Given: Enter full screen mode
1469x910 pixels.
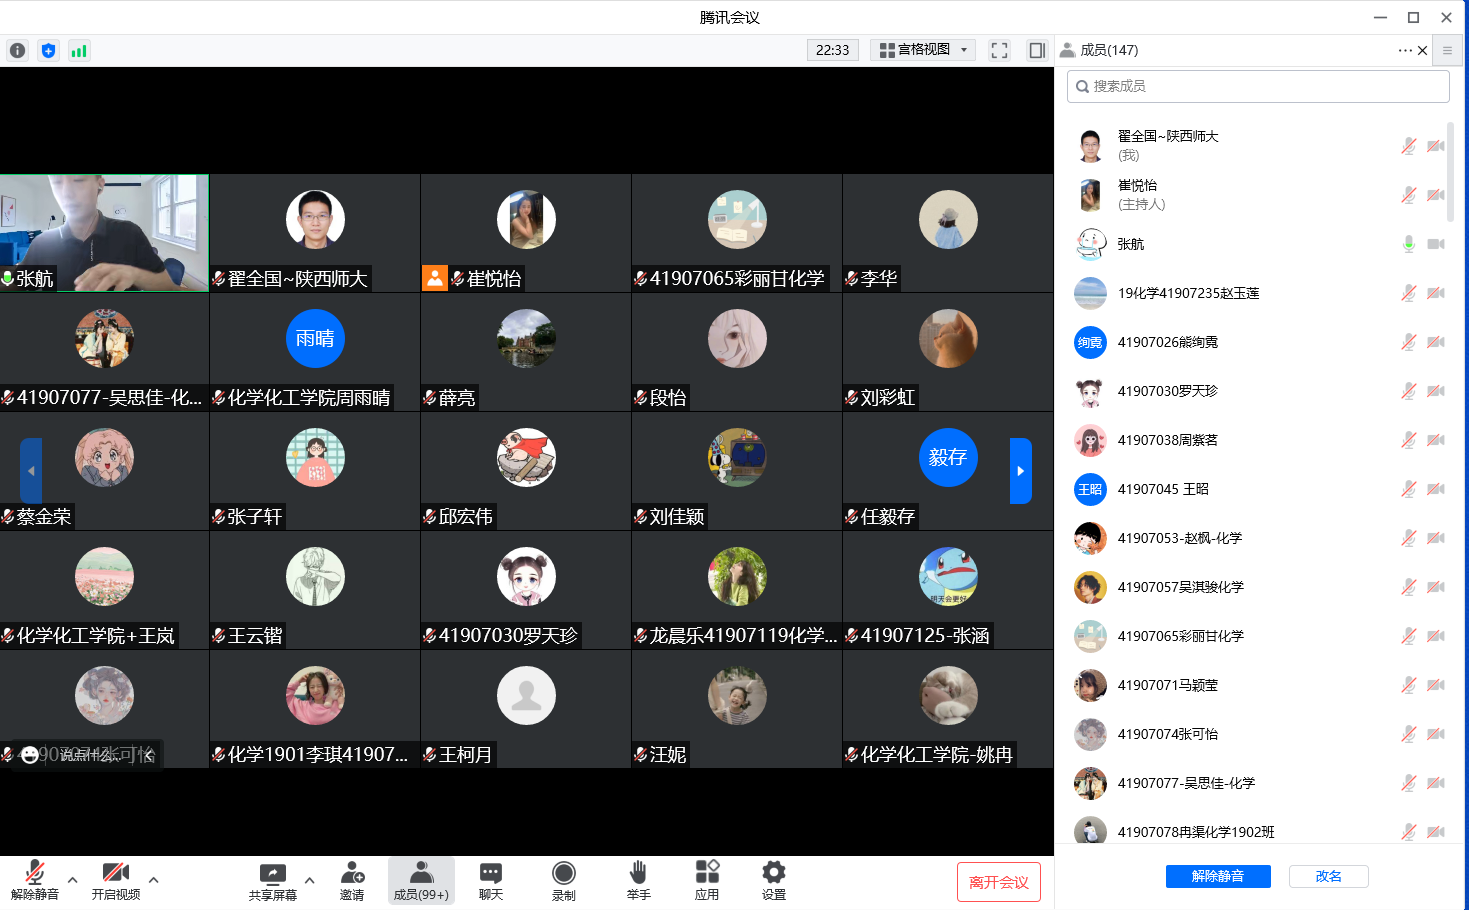Looking at the screenshot, I should (x=999, y=50).
